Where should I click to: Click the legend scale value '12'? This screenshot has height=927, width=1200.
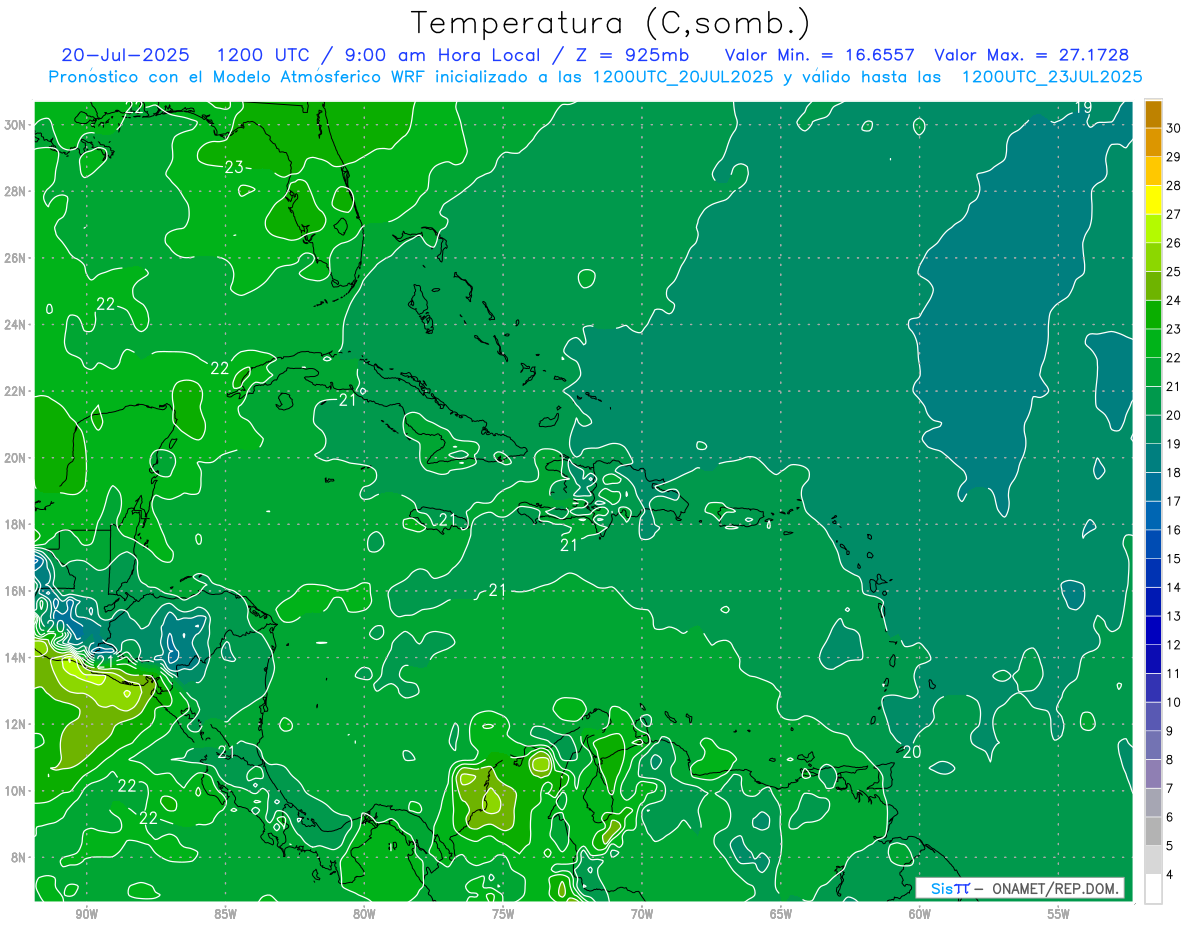coord(1174,645)
